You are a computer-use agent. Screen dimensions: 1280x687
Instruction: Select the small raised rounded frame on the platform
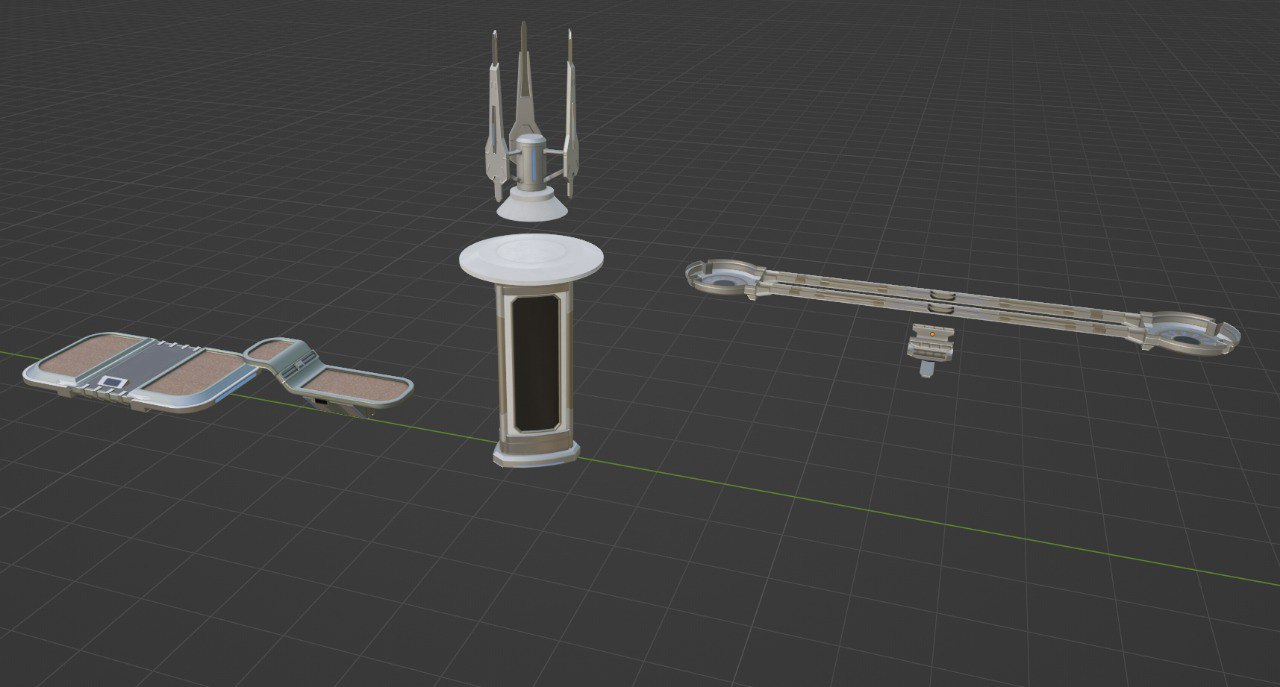tap(268, 352)
